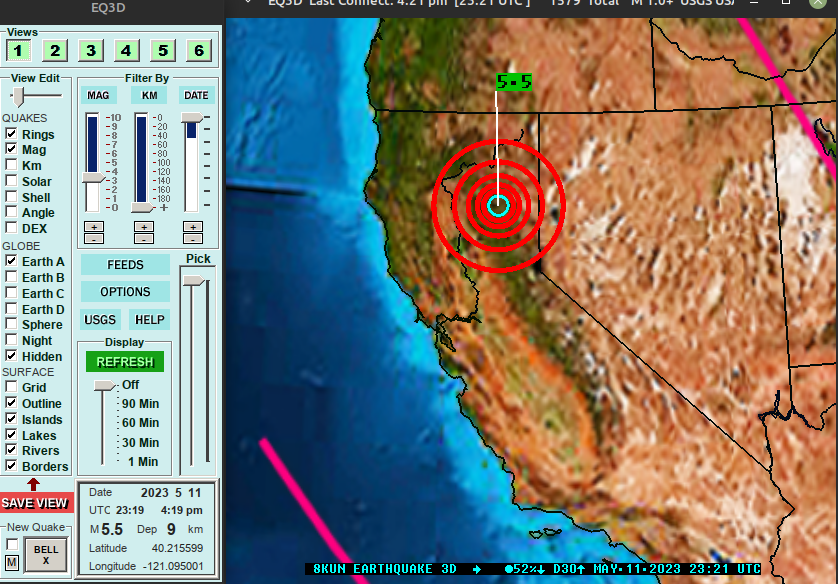Enable the Earth C globe checkbox
838x584 pixels.
[x=11, y=293]
